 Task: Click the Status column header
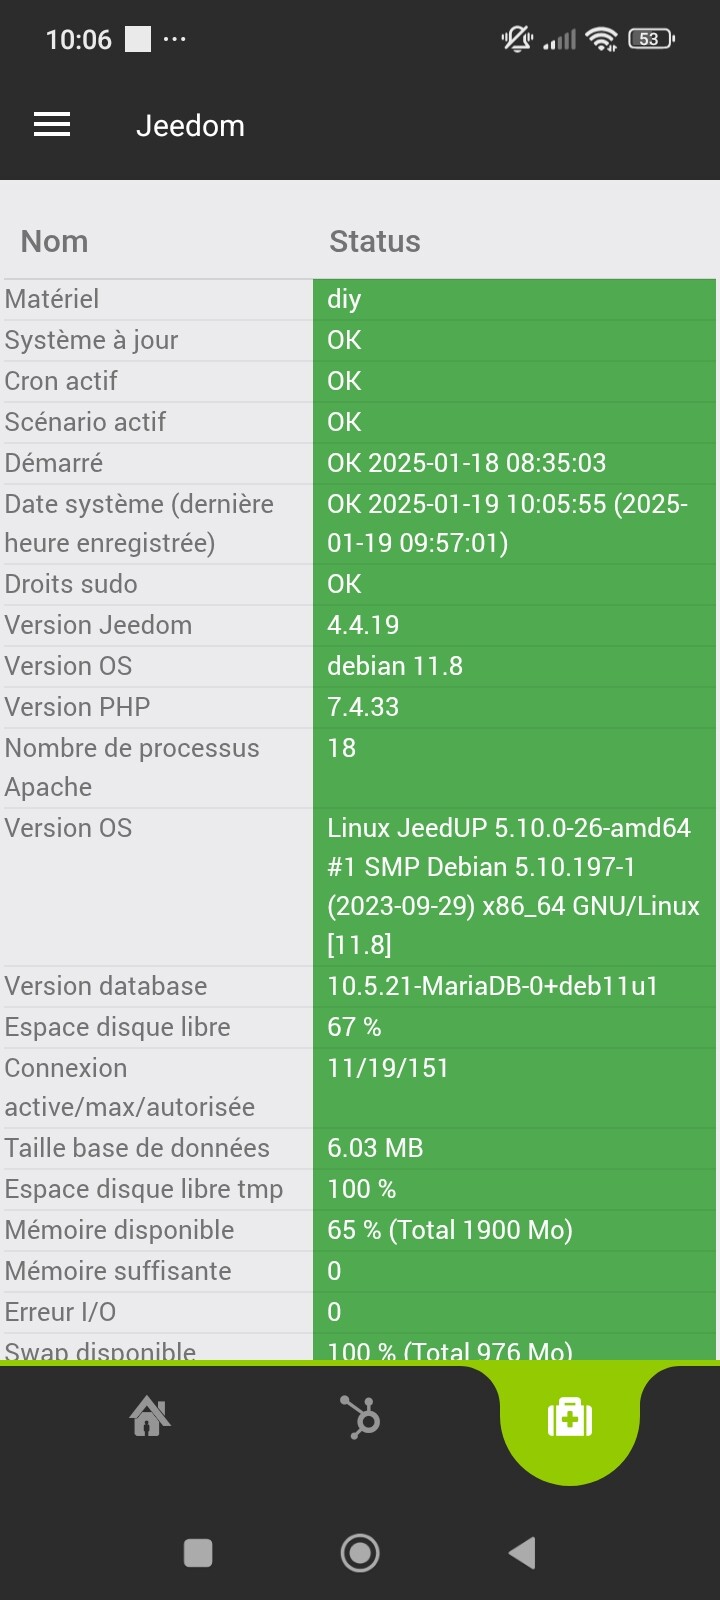[375, 241]
